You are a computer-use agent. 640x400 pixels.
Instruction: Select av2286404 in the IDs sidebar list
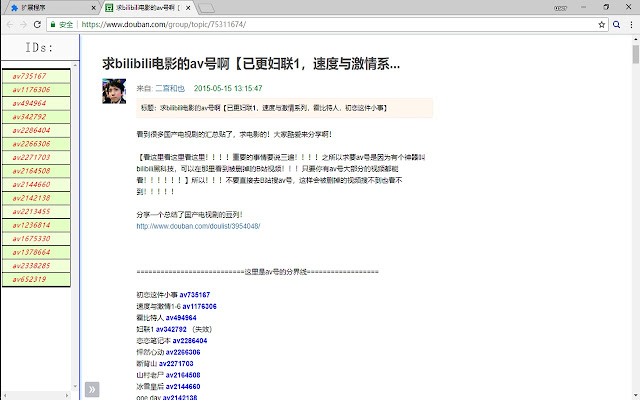click(36, 130)
